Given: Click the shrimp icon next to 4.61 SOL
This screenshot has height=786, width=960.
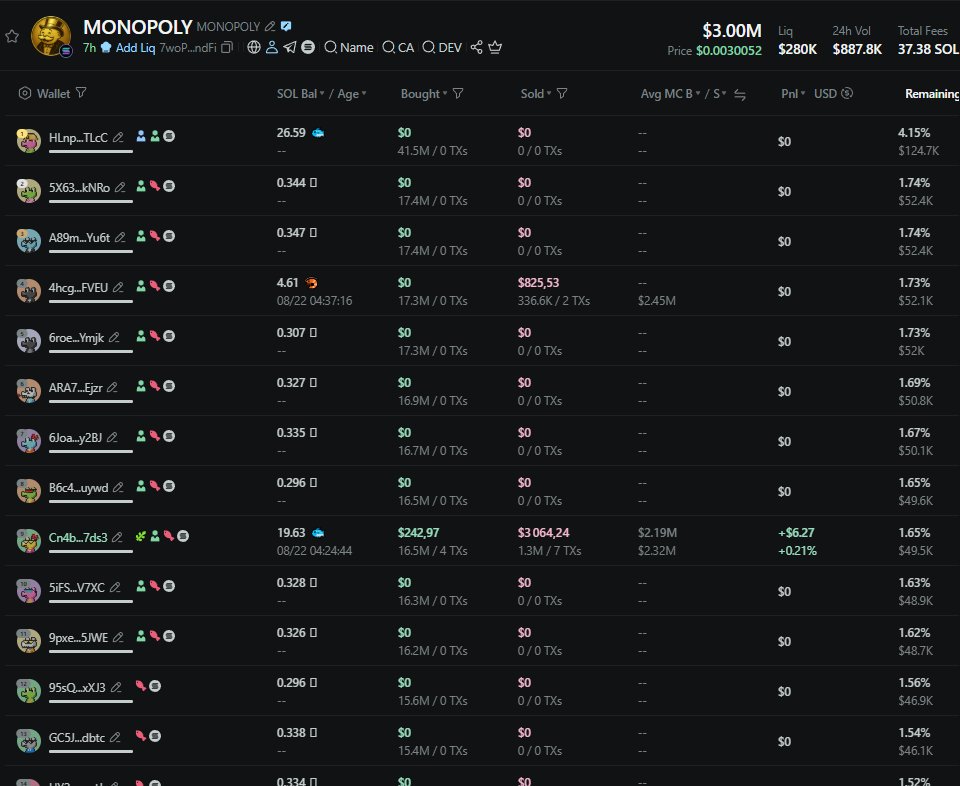Looking at the screenshot, I should 312,283.
